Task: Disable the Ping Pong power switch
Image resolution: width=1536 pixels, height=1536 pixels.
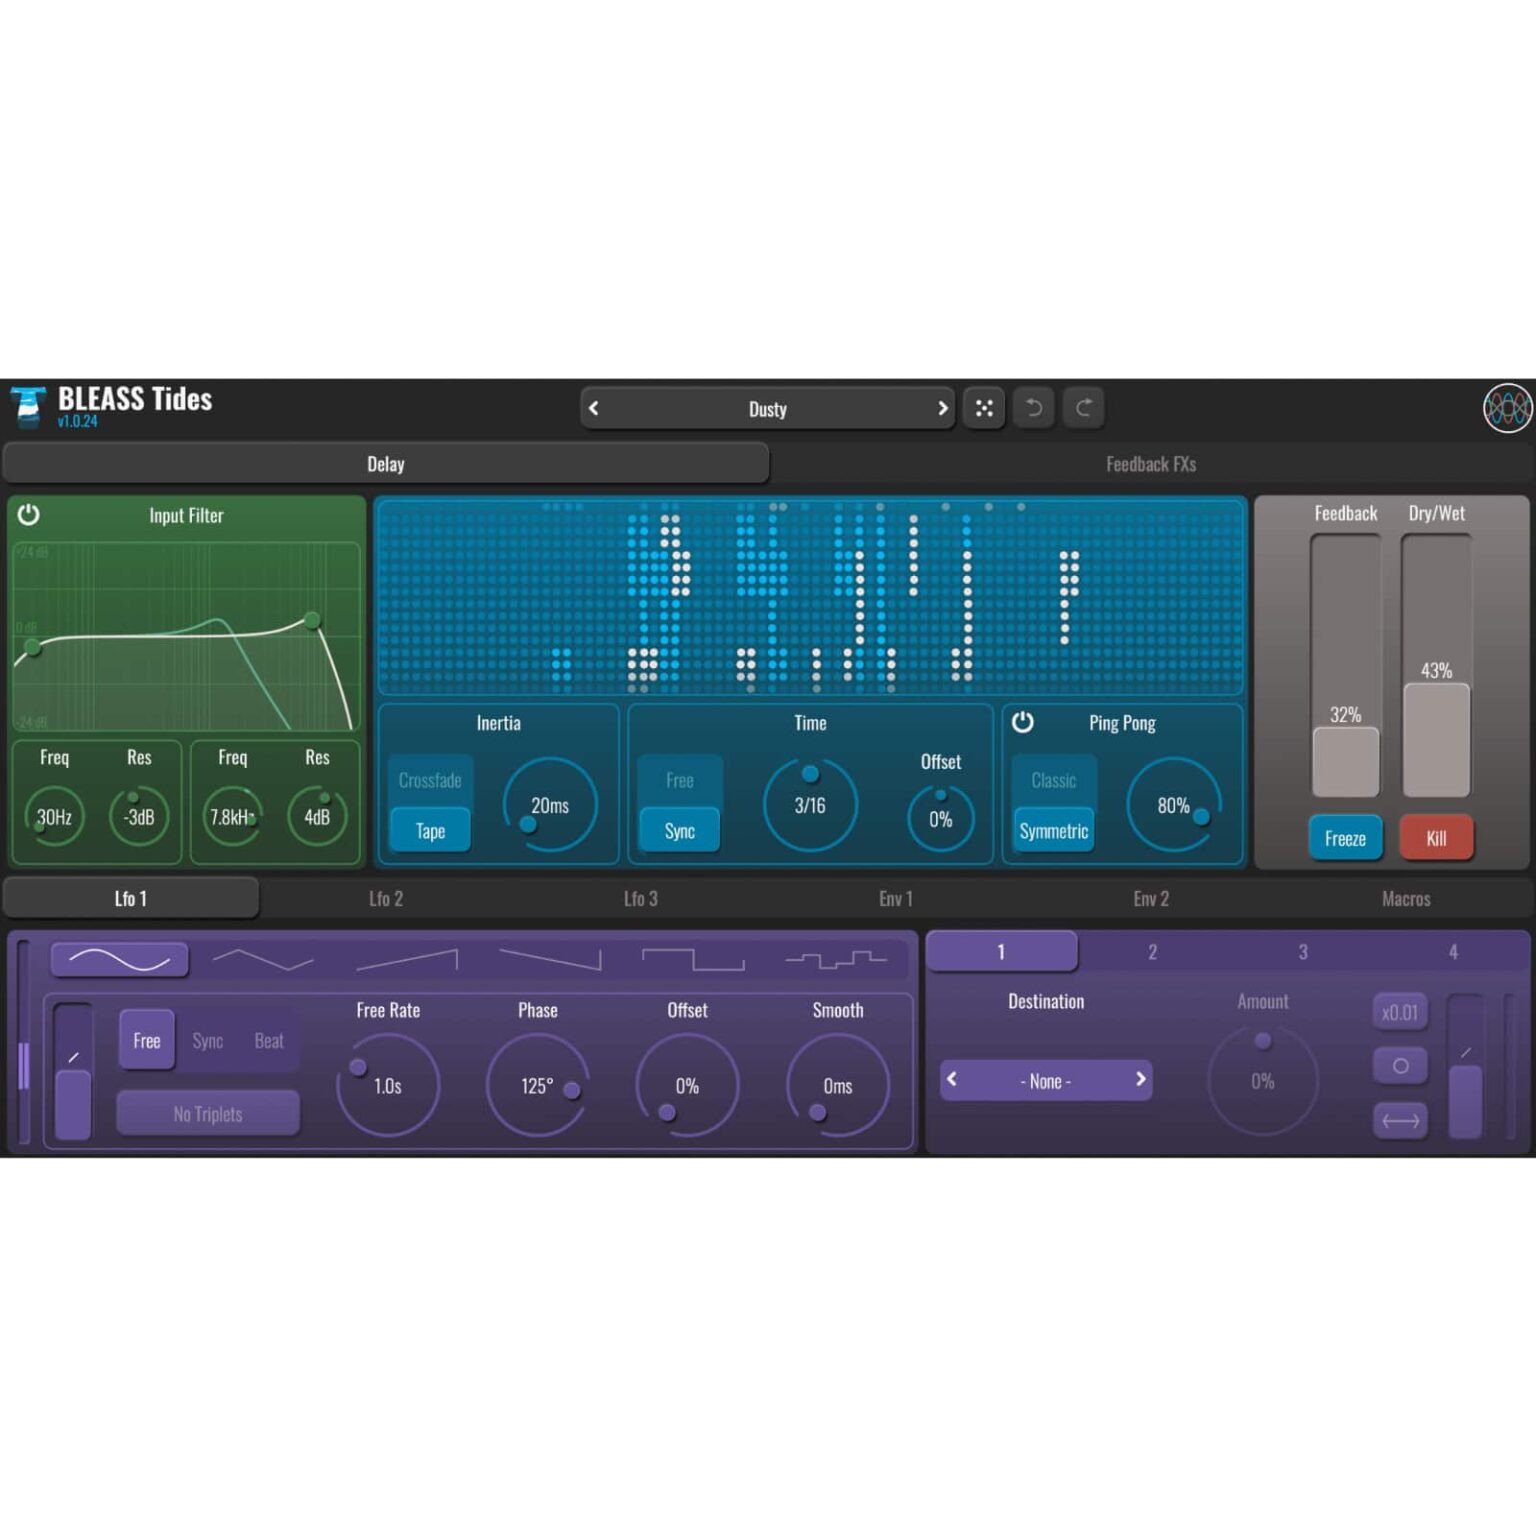Action: (x=1022, y=723)
